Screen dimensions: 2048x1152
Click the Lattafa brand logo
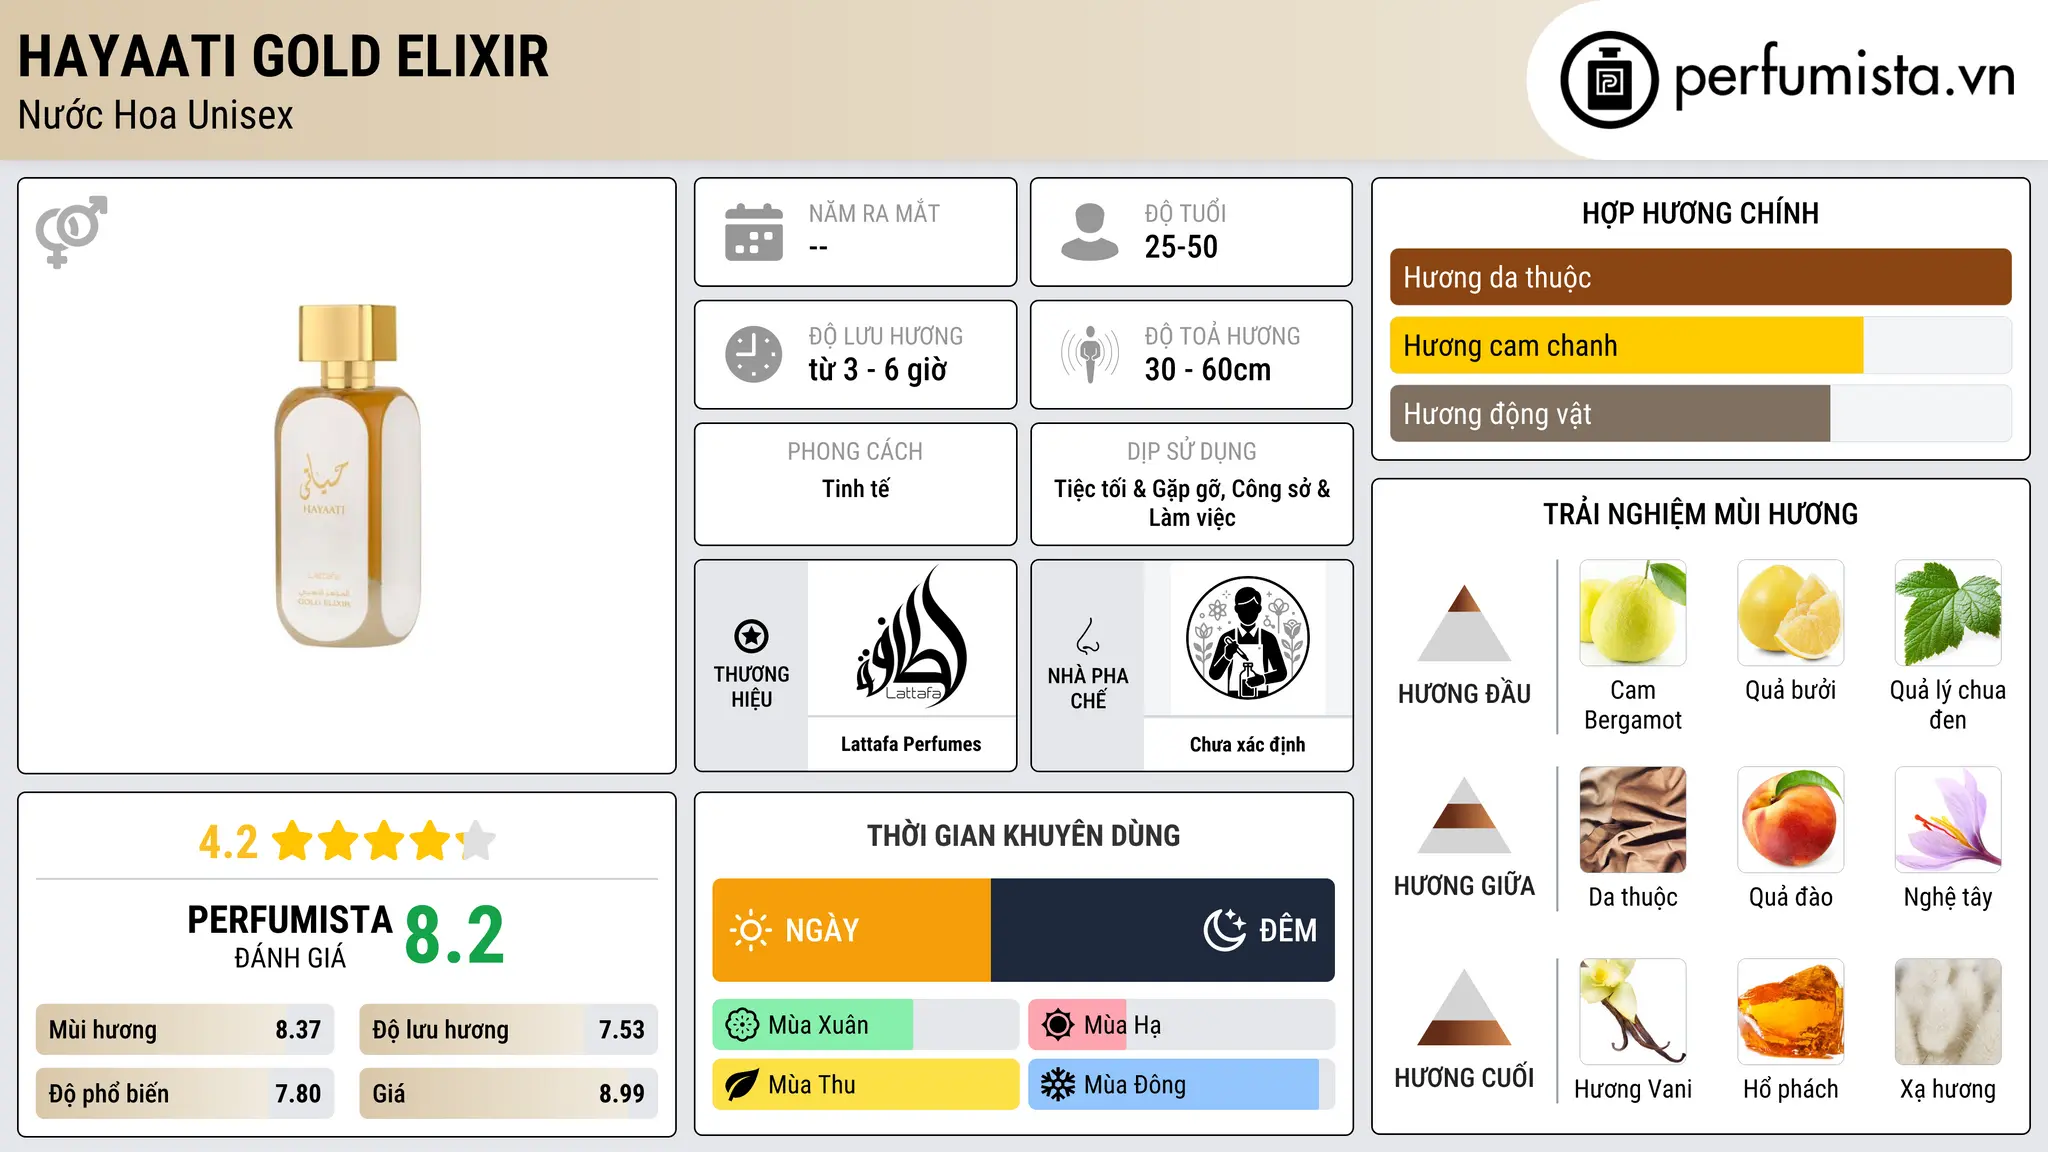coord(911,638)
